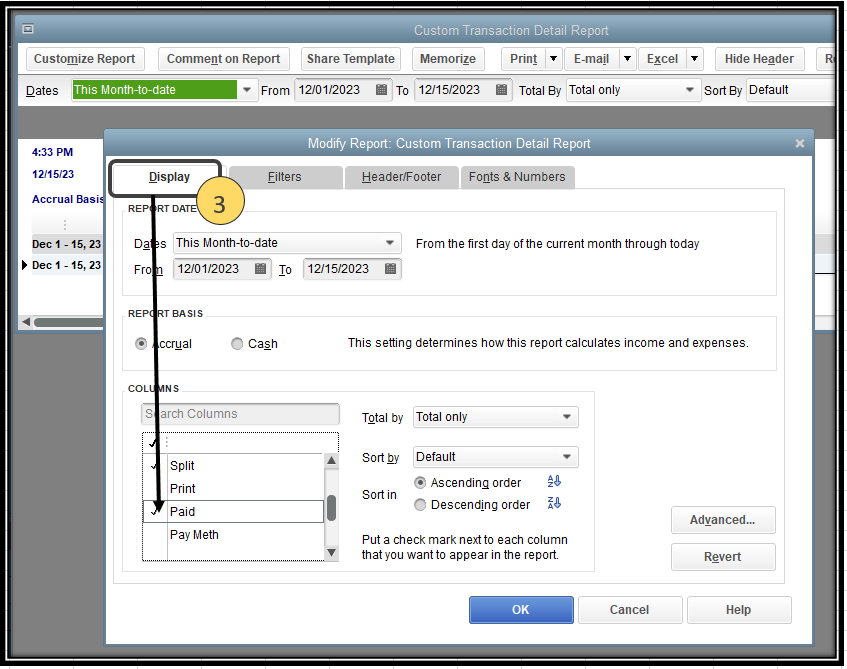The height and width of the screenshot is (669, 847).
Task: Switch to Fonts & Numbers tab
Action: click(517, 177)
